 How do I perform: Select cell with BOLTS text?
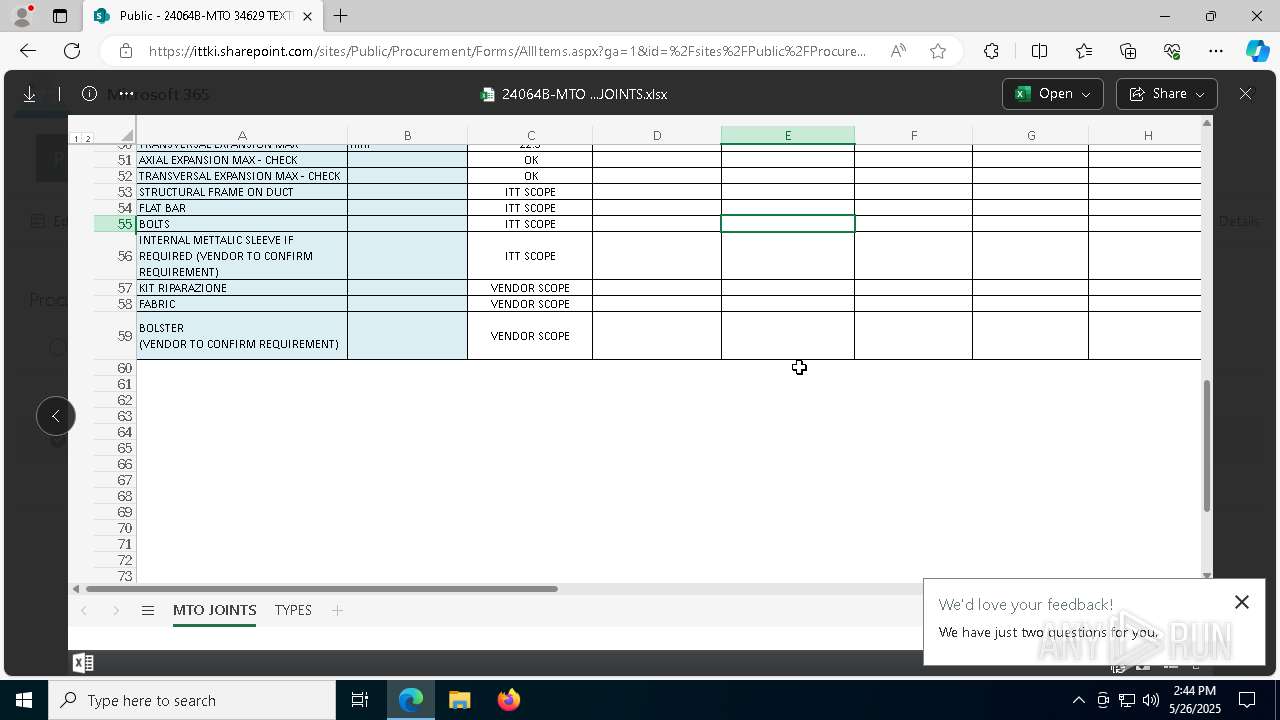(242, 224)
